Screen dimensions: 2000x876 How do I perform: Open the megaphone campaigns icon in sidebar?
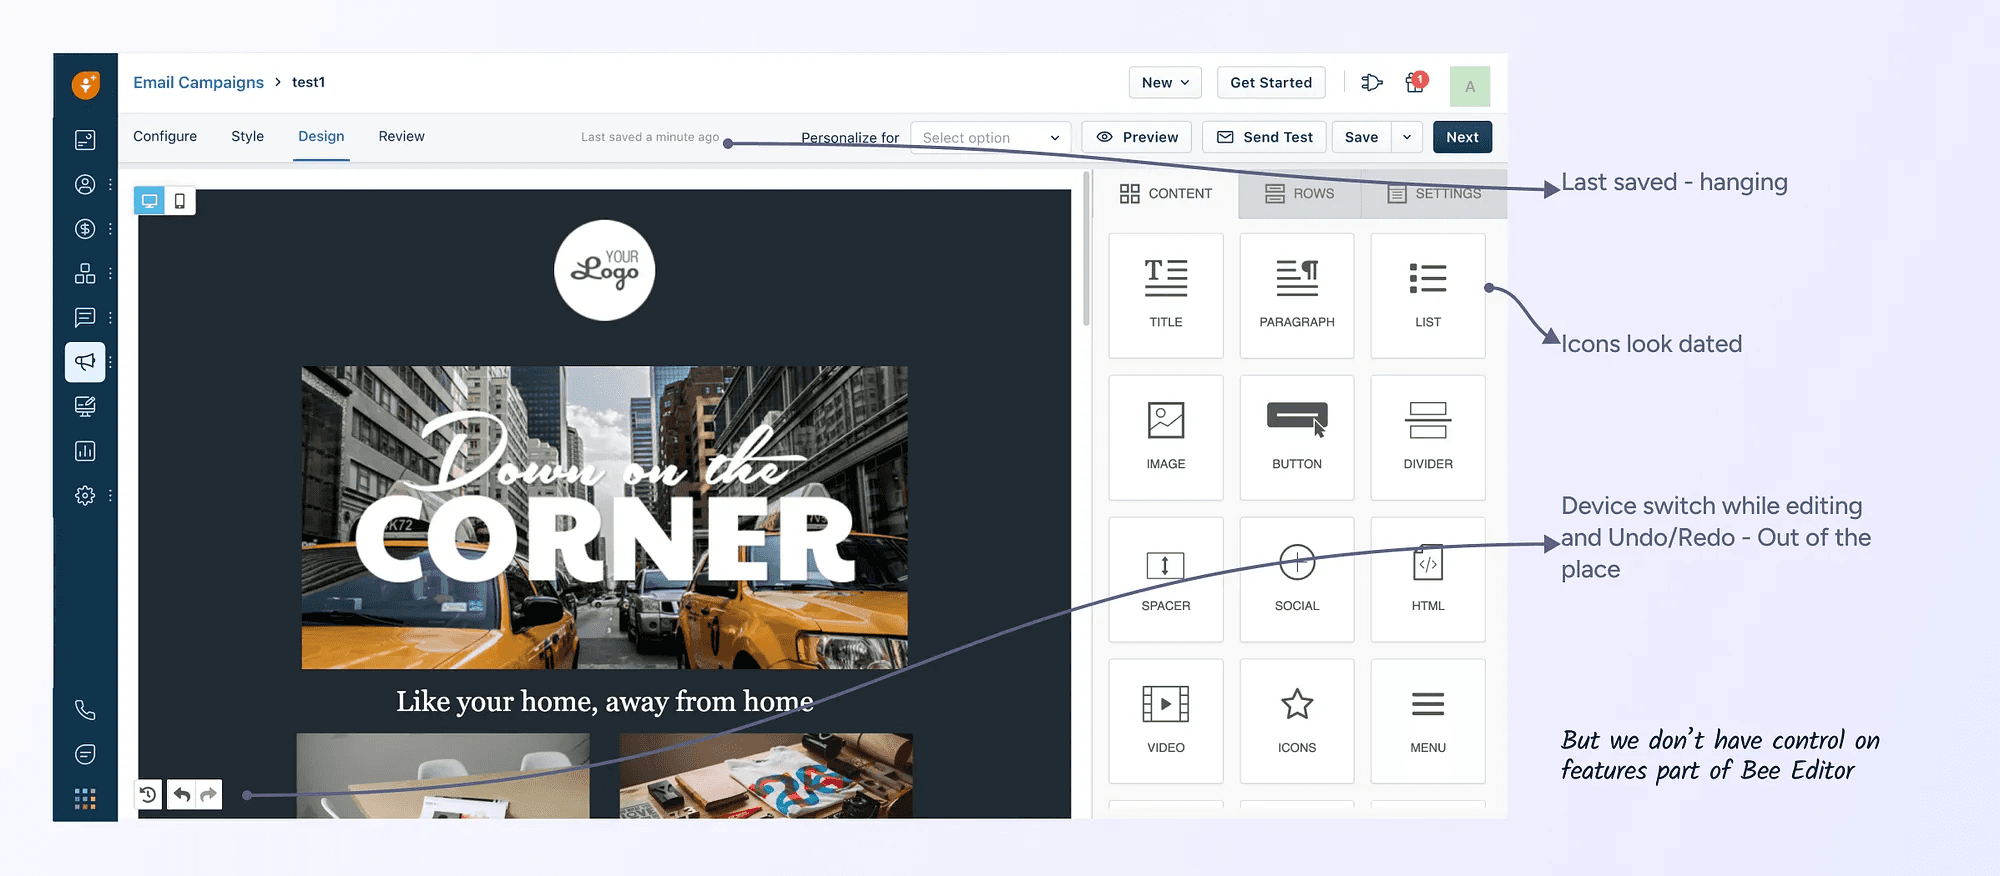85,362
